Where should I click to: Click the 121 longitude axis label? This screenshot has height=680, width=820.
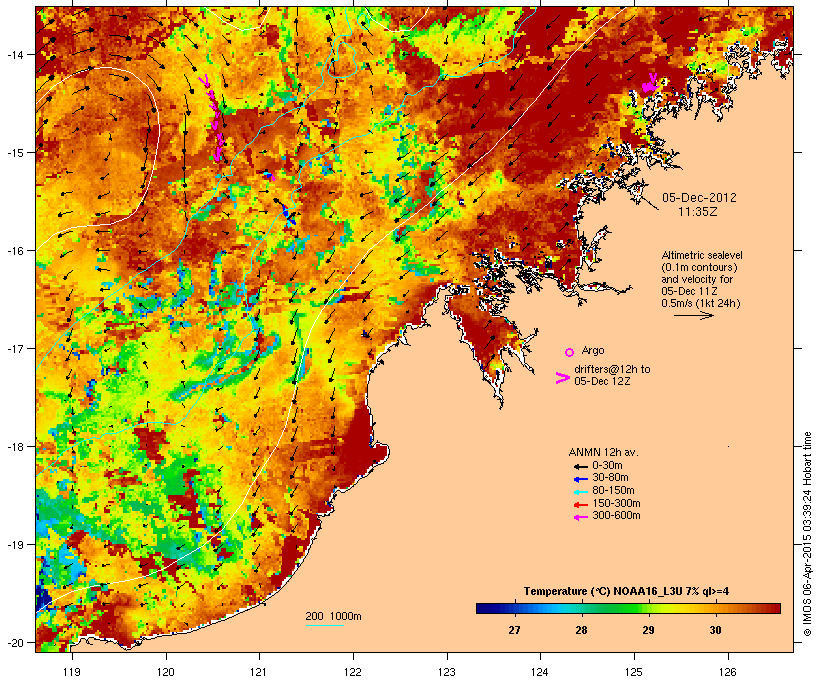click(x=259, y=672)
